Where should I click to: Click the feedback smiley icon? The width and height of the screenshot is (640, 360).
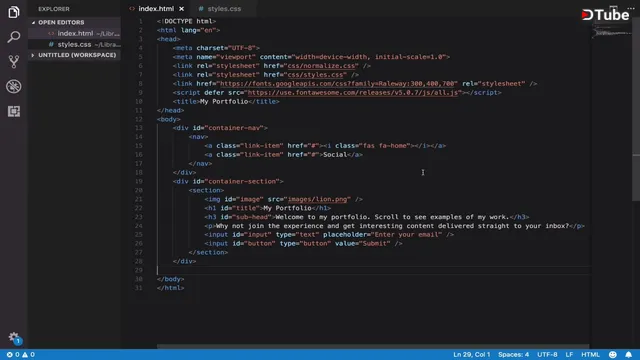pos(613,355)
